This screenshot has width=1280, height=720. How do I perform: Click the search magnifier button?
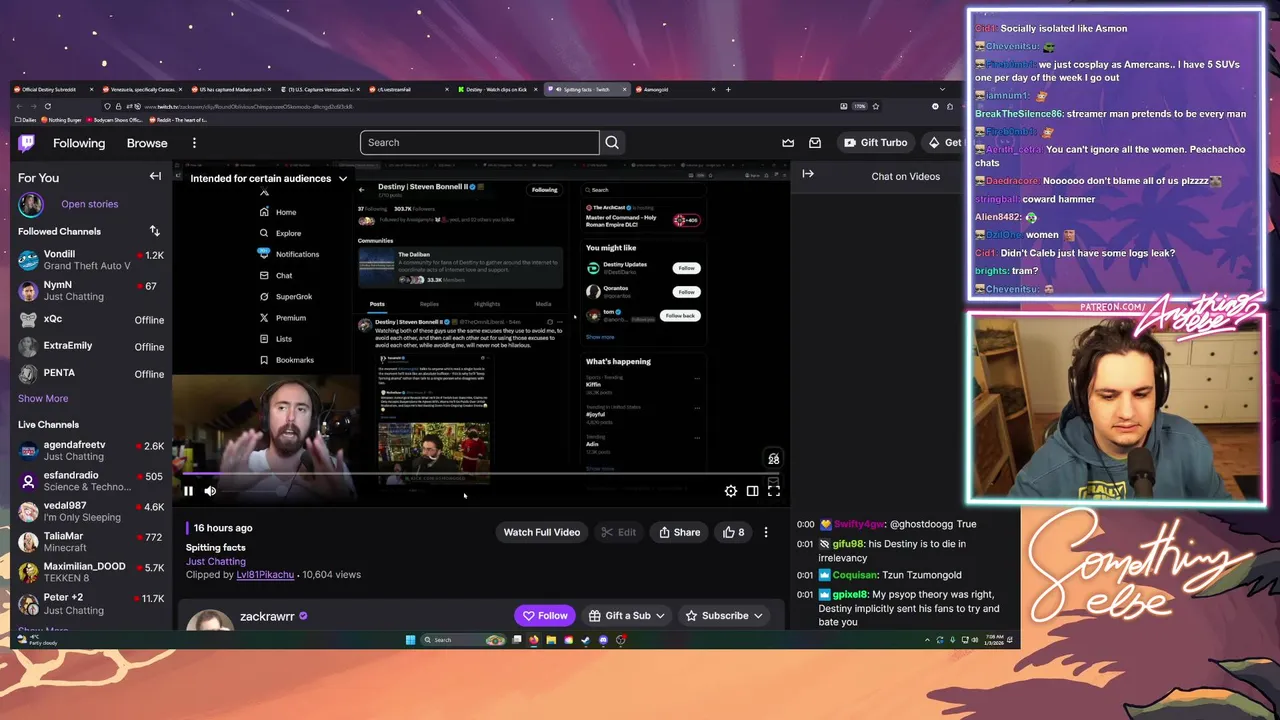click(x=612, y=143)
